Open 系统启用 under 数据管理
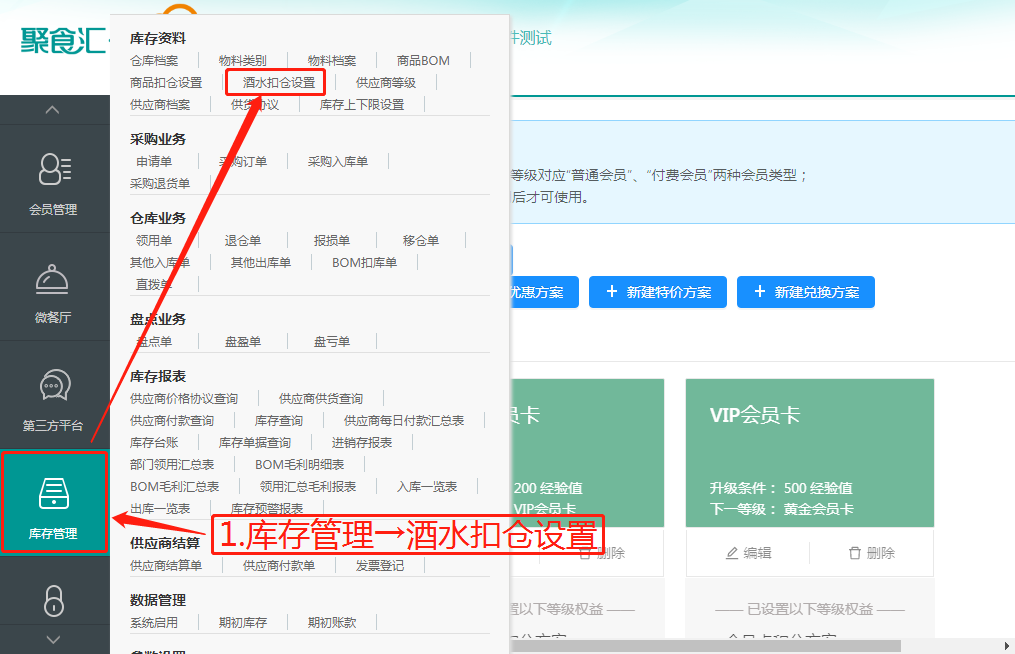Screen dimensions: 1015x654 pos(154,623)
